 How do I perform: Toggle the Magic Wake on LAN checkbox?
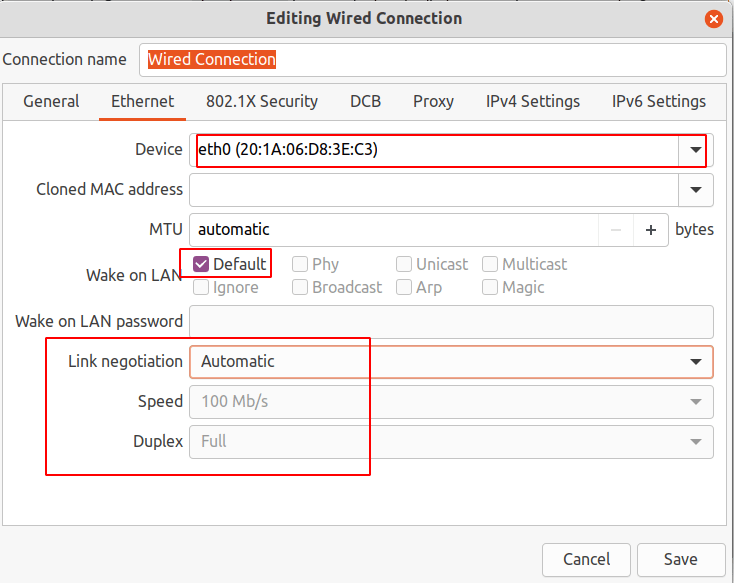point(490,287)
